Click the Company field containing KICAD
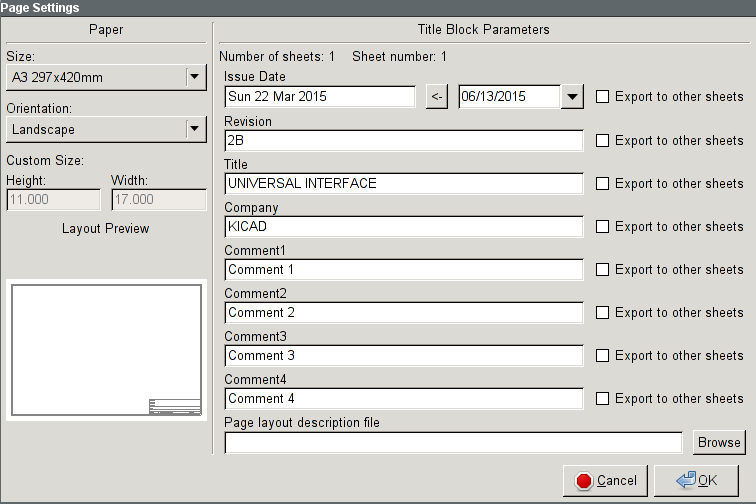Screen dimensions: 756x504 pos(403,227)
